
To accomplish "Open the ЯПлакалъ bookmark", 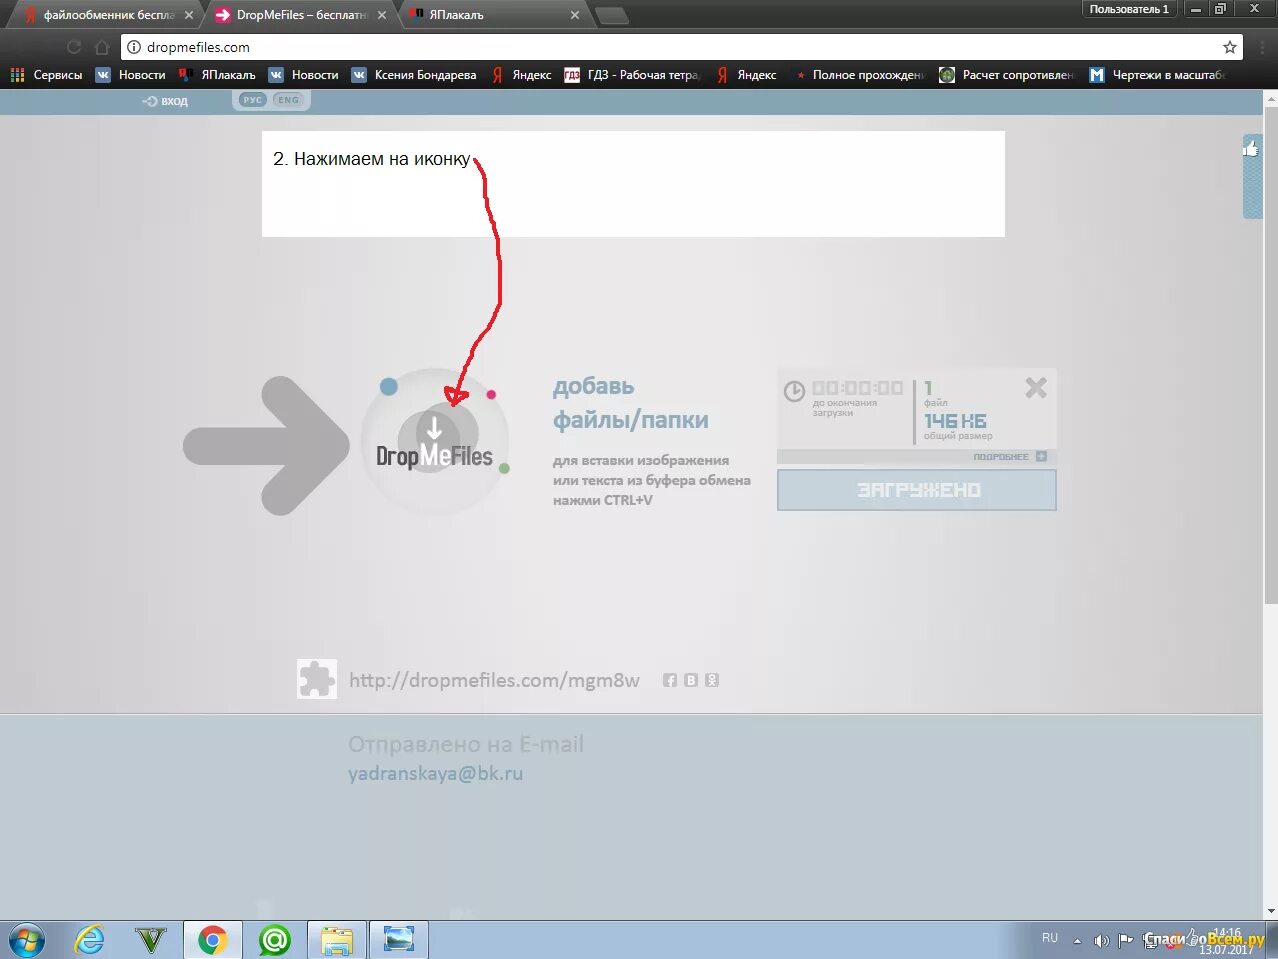I will point(217,75).
